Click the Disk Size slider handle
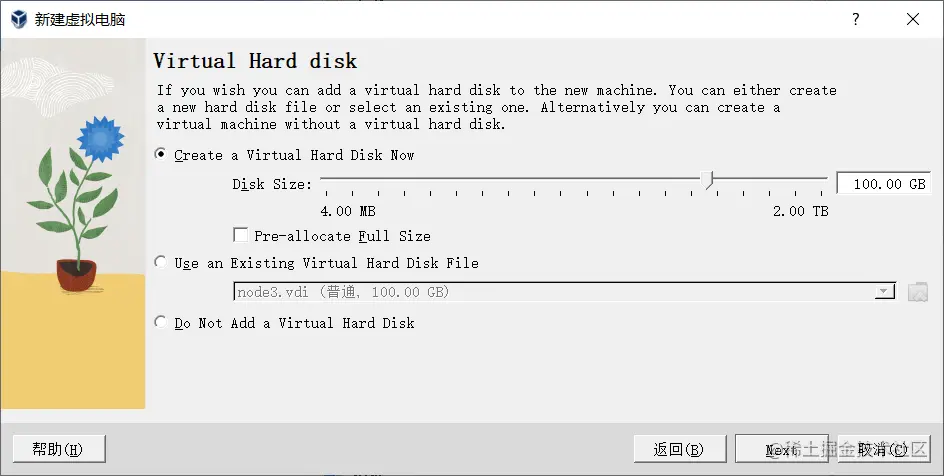This screenshot has width=944, height=476. point(709,181)
